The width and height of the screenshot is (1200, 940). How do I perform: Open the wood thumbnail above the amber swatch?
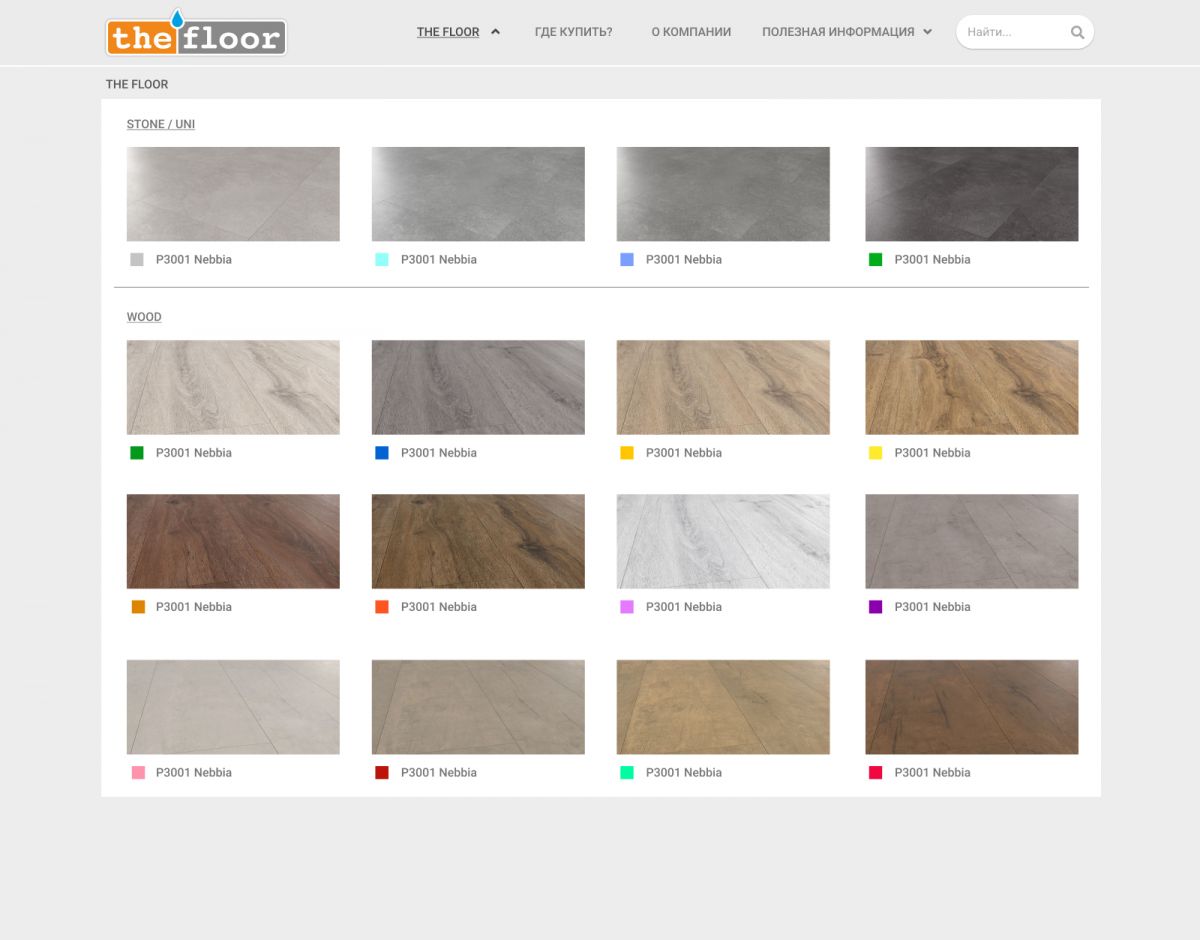pyautogui.click(x=723, y=388)
